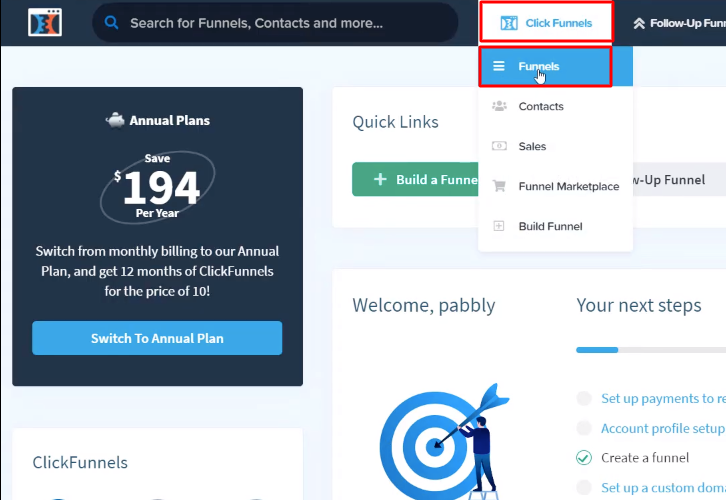Click the Welcome, pabbly heading
The width and height of the screenshot is (726, 500).
[424, 306]
